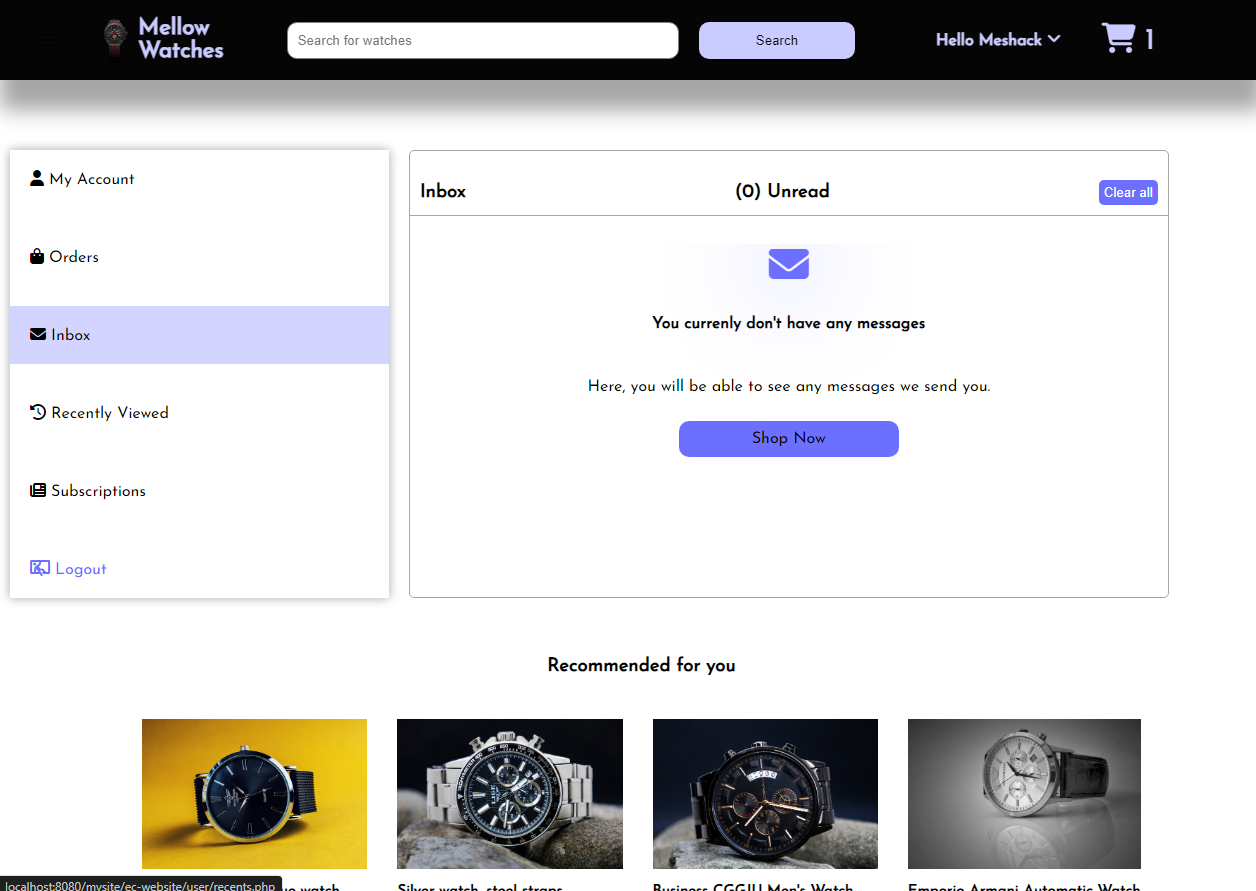Select Recently Viewed in the sidebar

pos(110,412)
